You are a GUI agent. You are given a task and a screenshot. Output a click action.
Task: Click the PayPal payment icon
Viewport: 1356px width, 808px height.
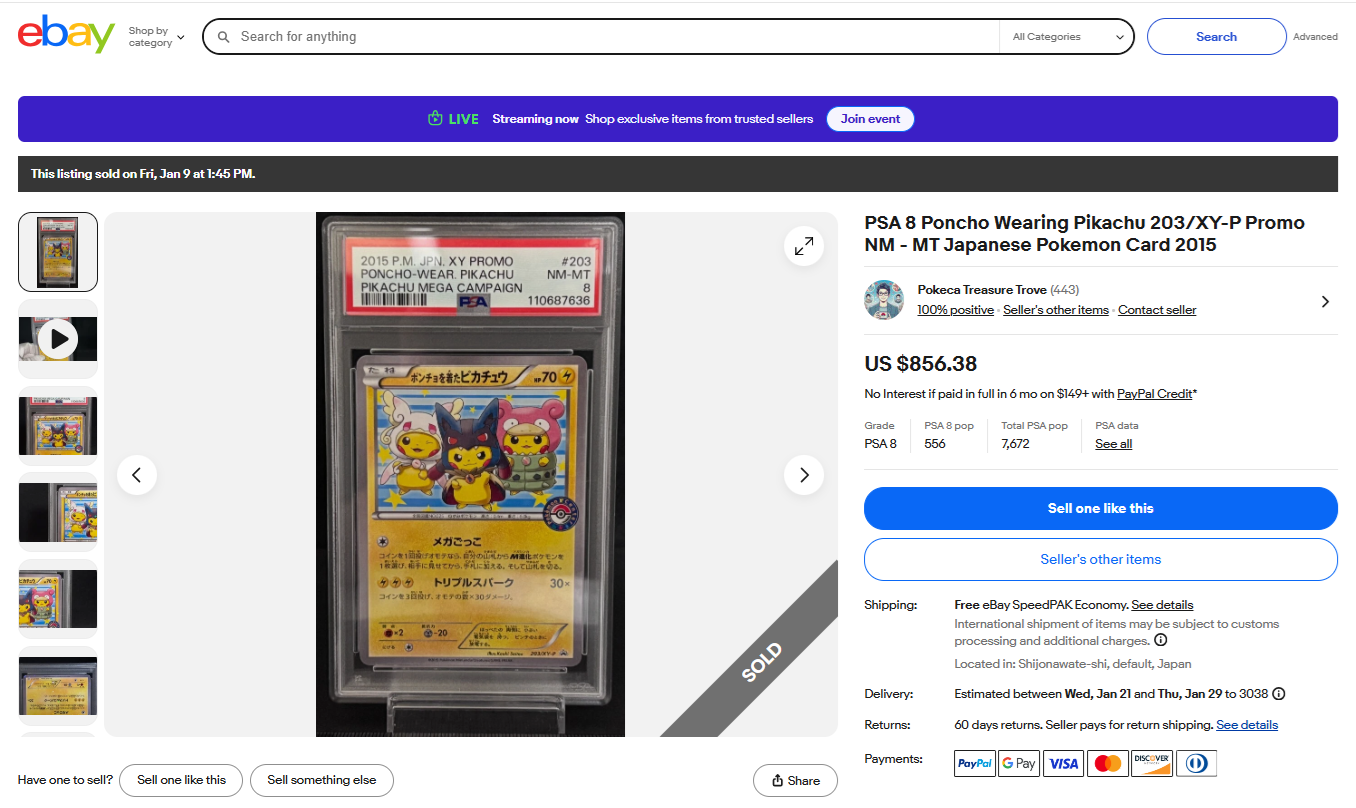point(974,763)
